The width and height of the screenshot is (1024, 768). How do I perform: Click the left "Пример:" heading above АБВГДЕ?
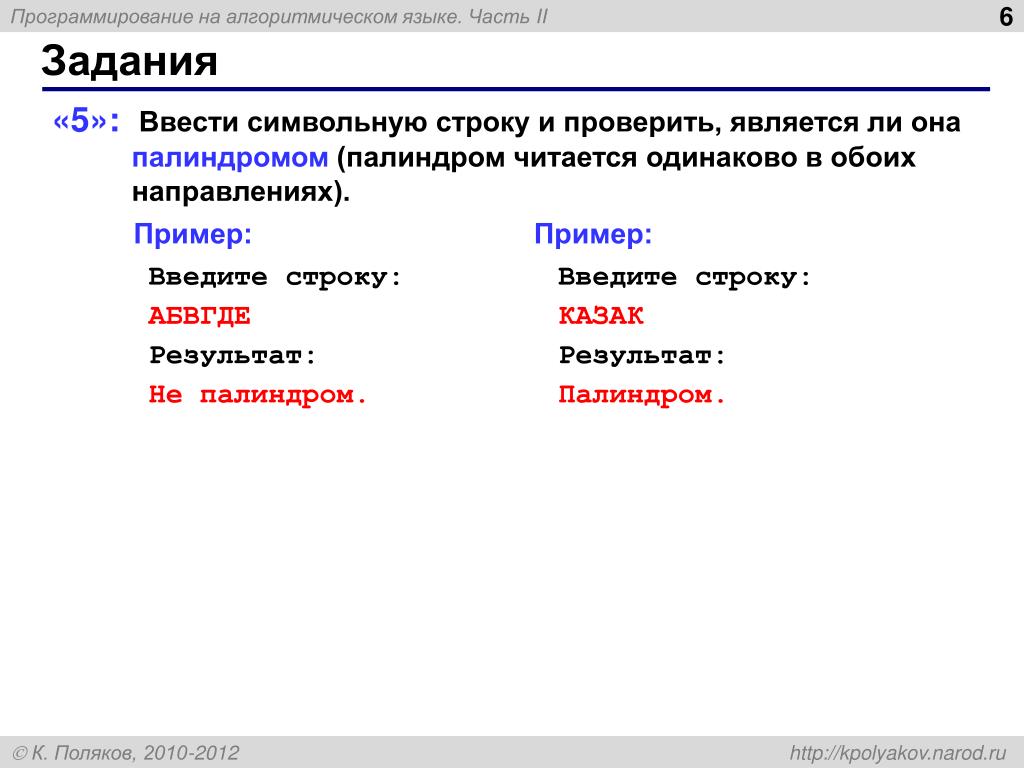(193, 234)
